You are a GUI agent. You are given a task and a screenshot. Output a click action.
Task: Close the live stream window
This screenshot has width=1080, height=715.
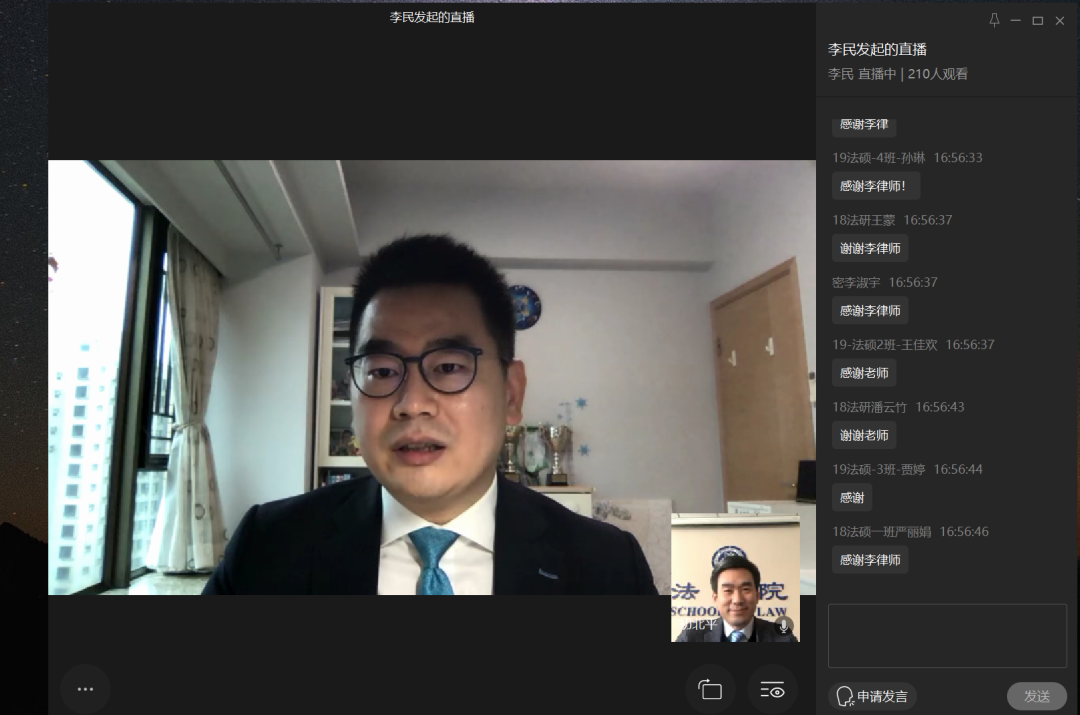click(1060, 20)
